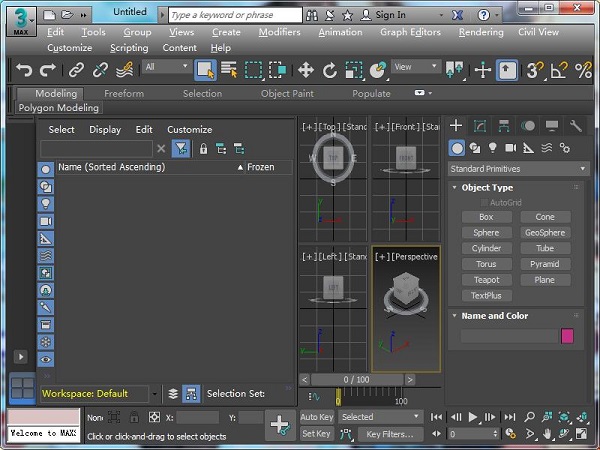Activate the Select and Move tool
600x450 pixels.
(306, 70)
